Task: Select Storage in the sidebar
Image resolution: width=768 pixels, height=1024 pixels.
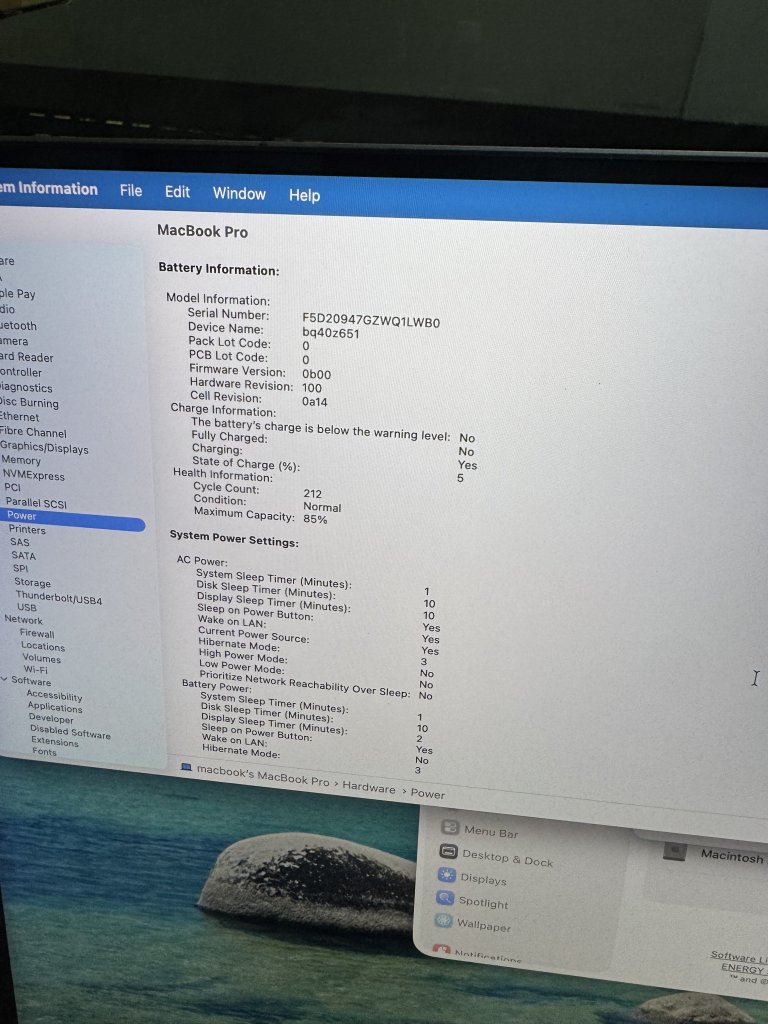Action: tap(32, 582)
